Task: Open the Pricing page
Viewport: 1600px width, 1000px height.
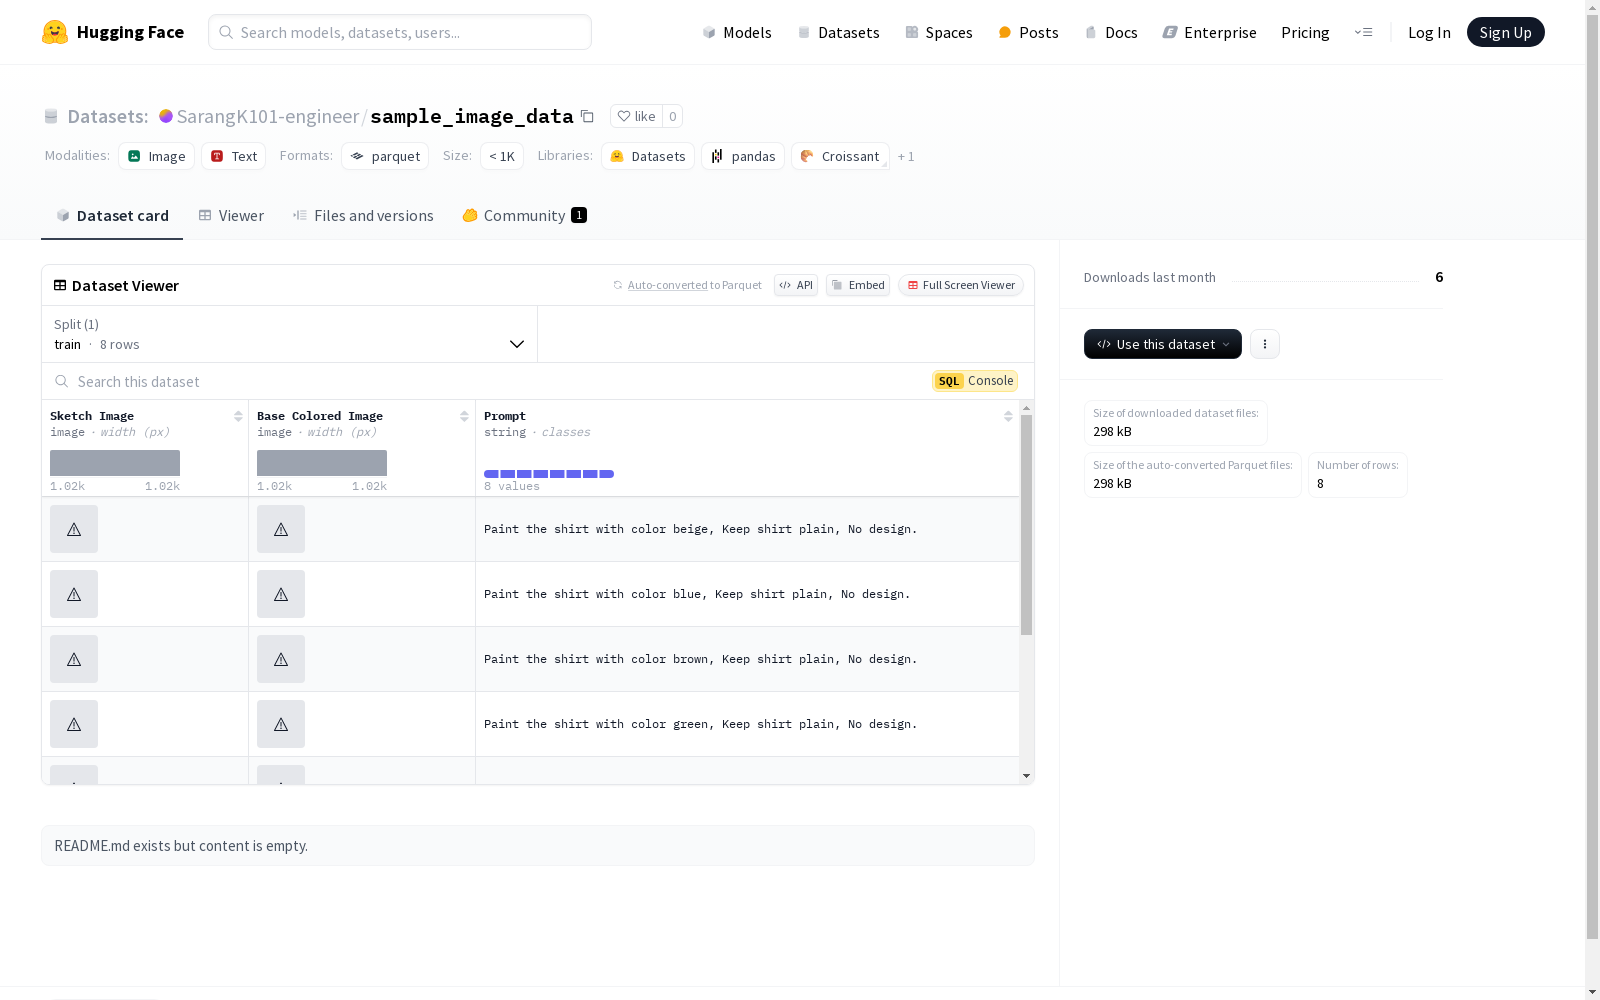Action: click(1305, 32)
